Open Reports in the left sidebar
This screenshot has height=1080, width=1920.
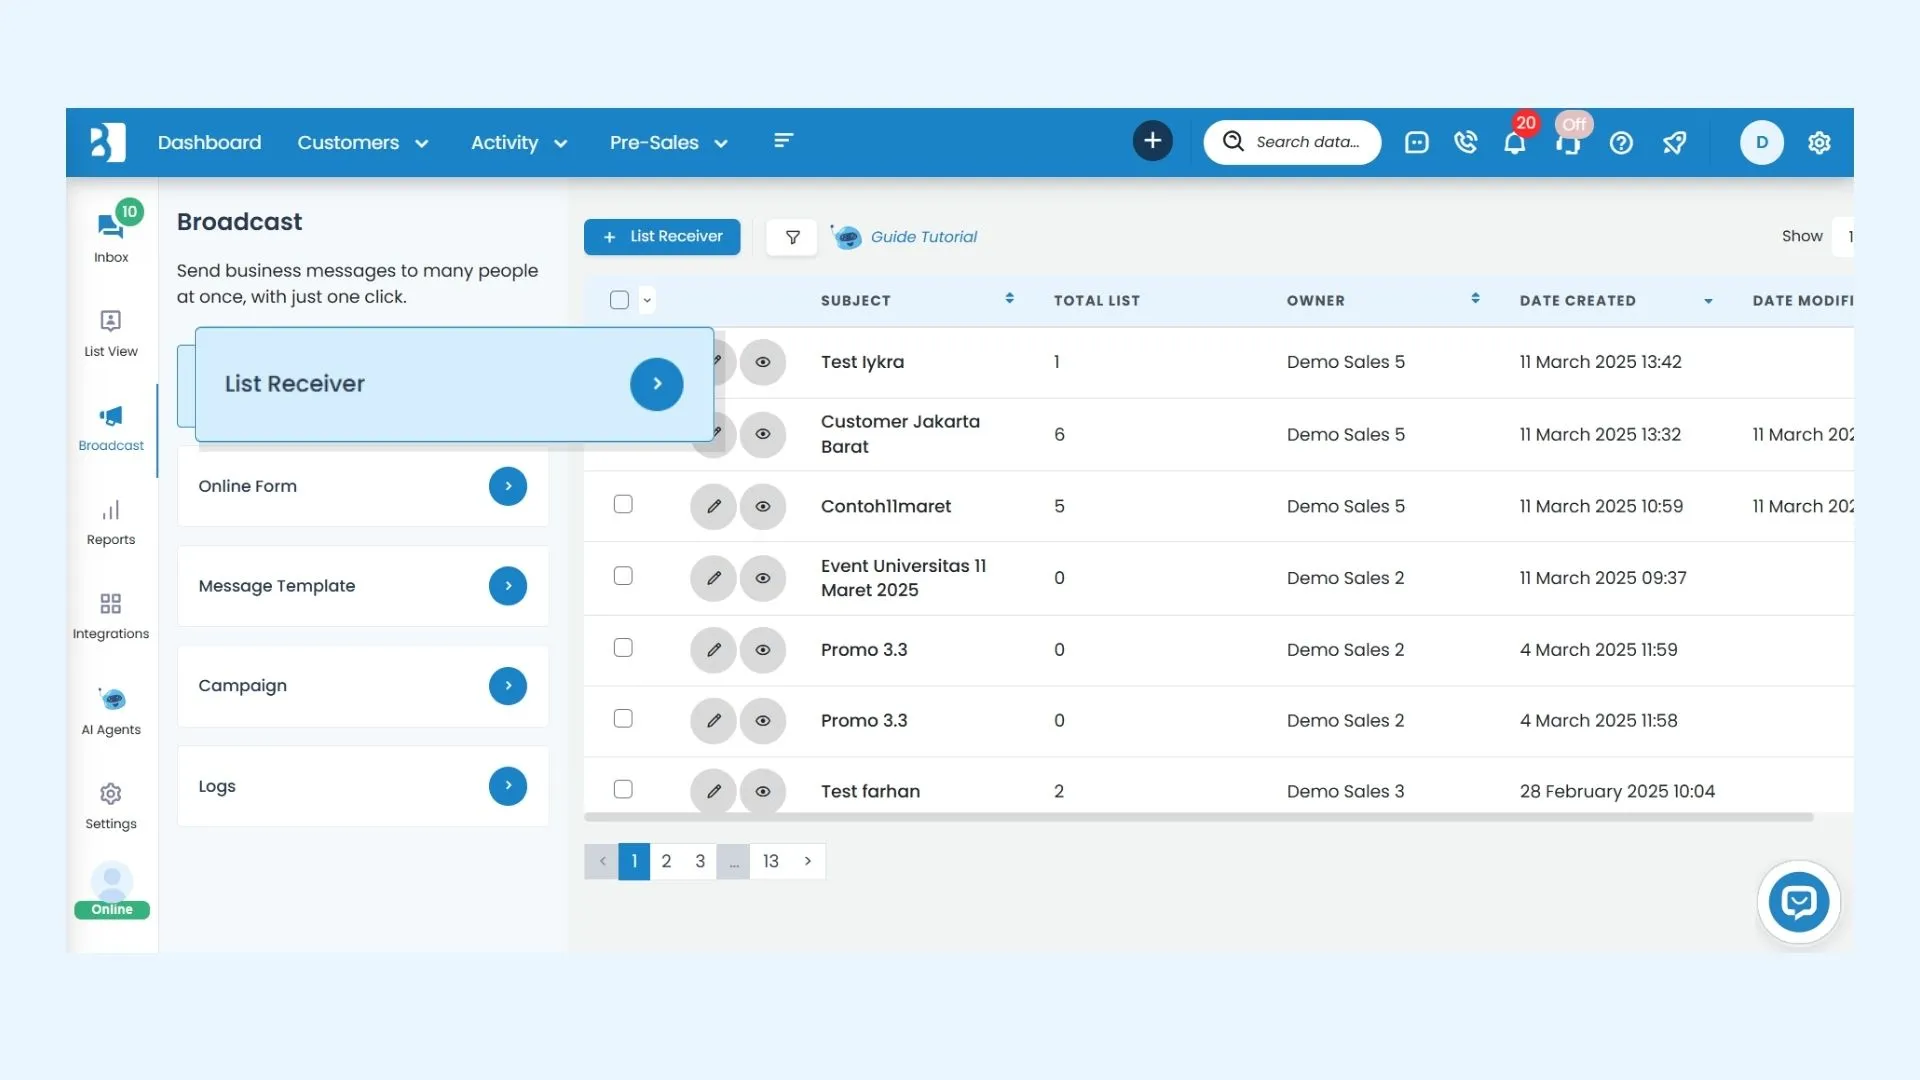click(x=111, y=522)
